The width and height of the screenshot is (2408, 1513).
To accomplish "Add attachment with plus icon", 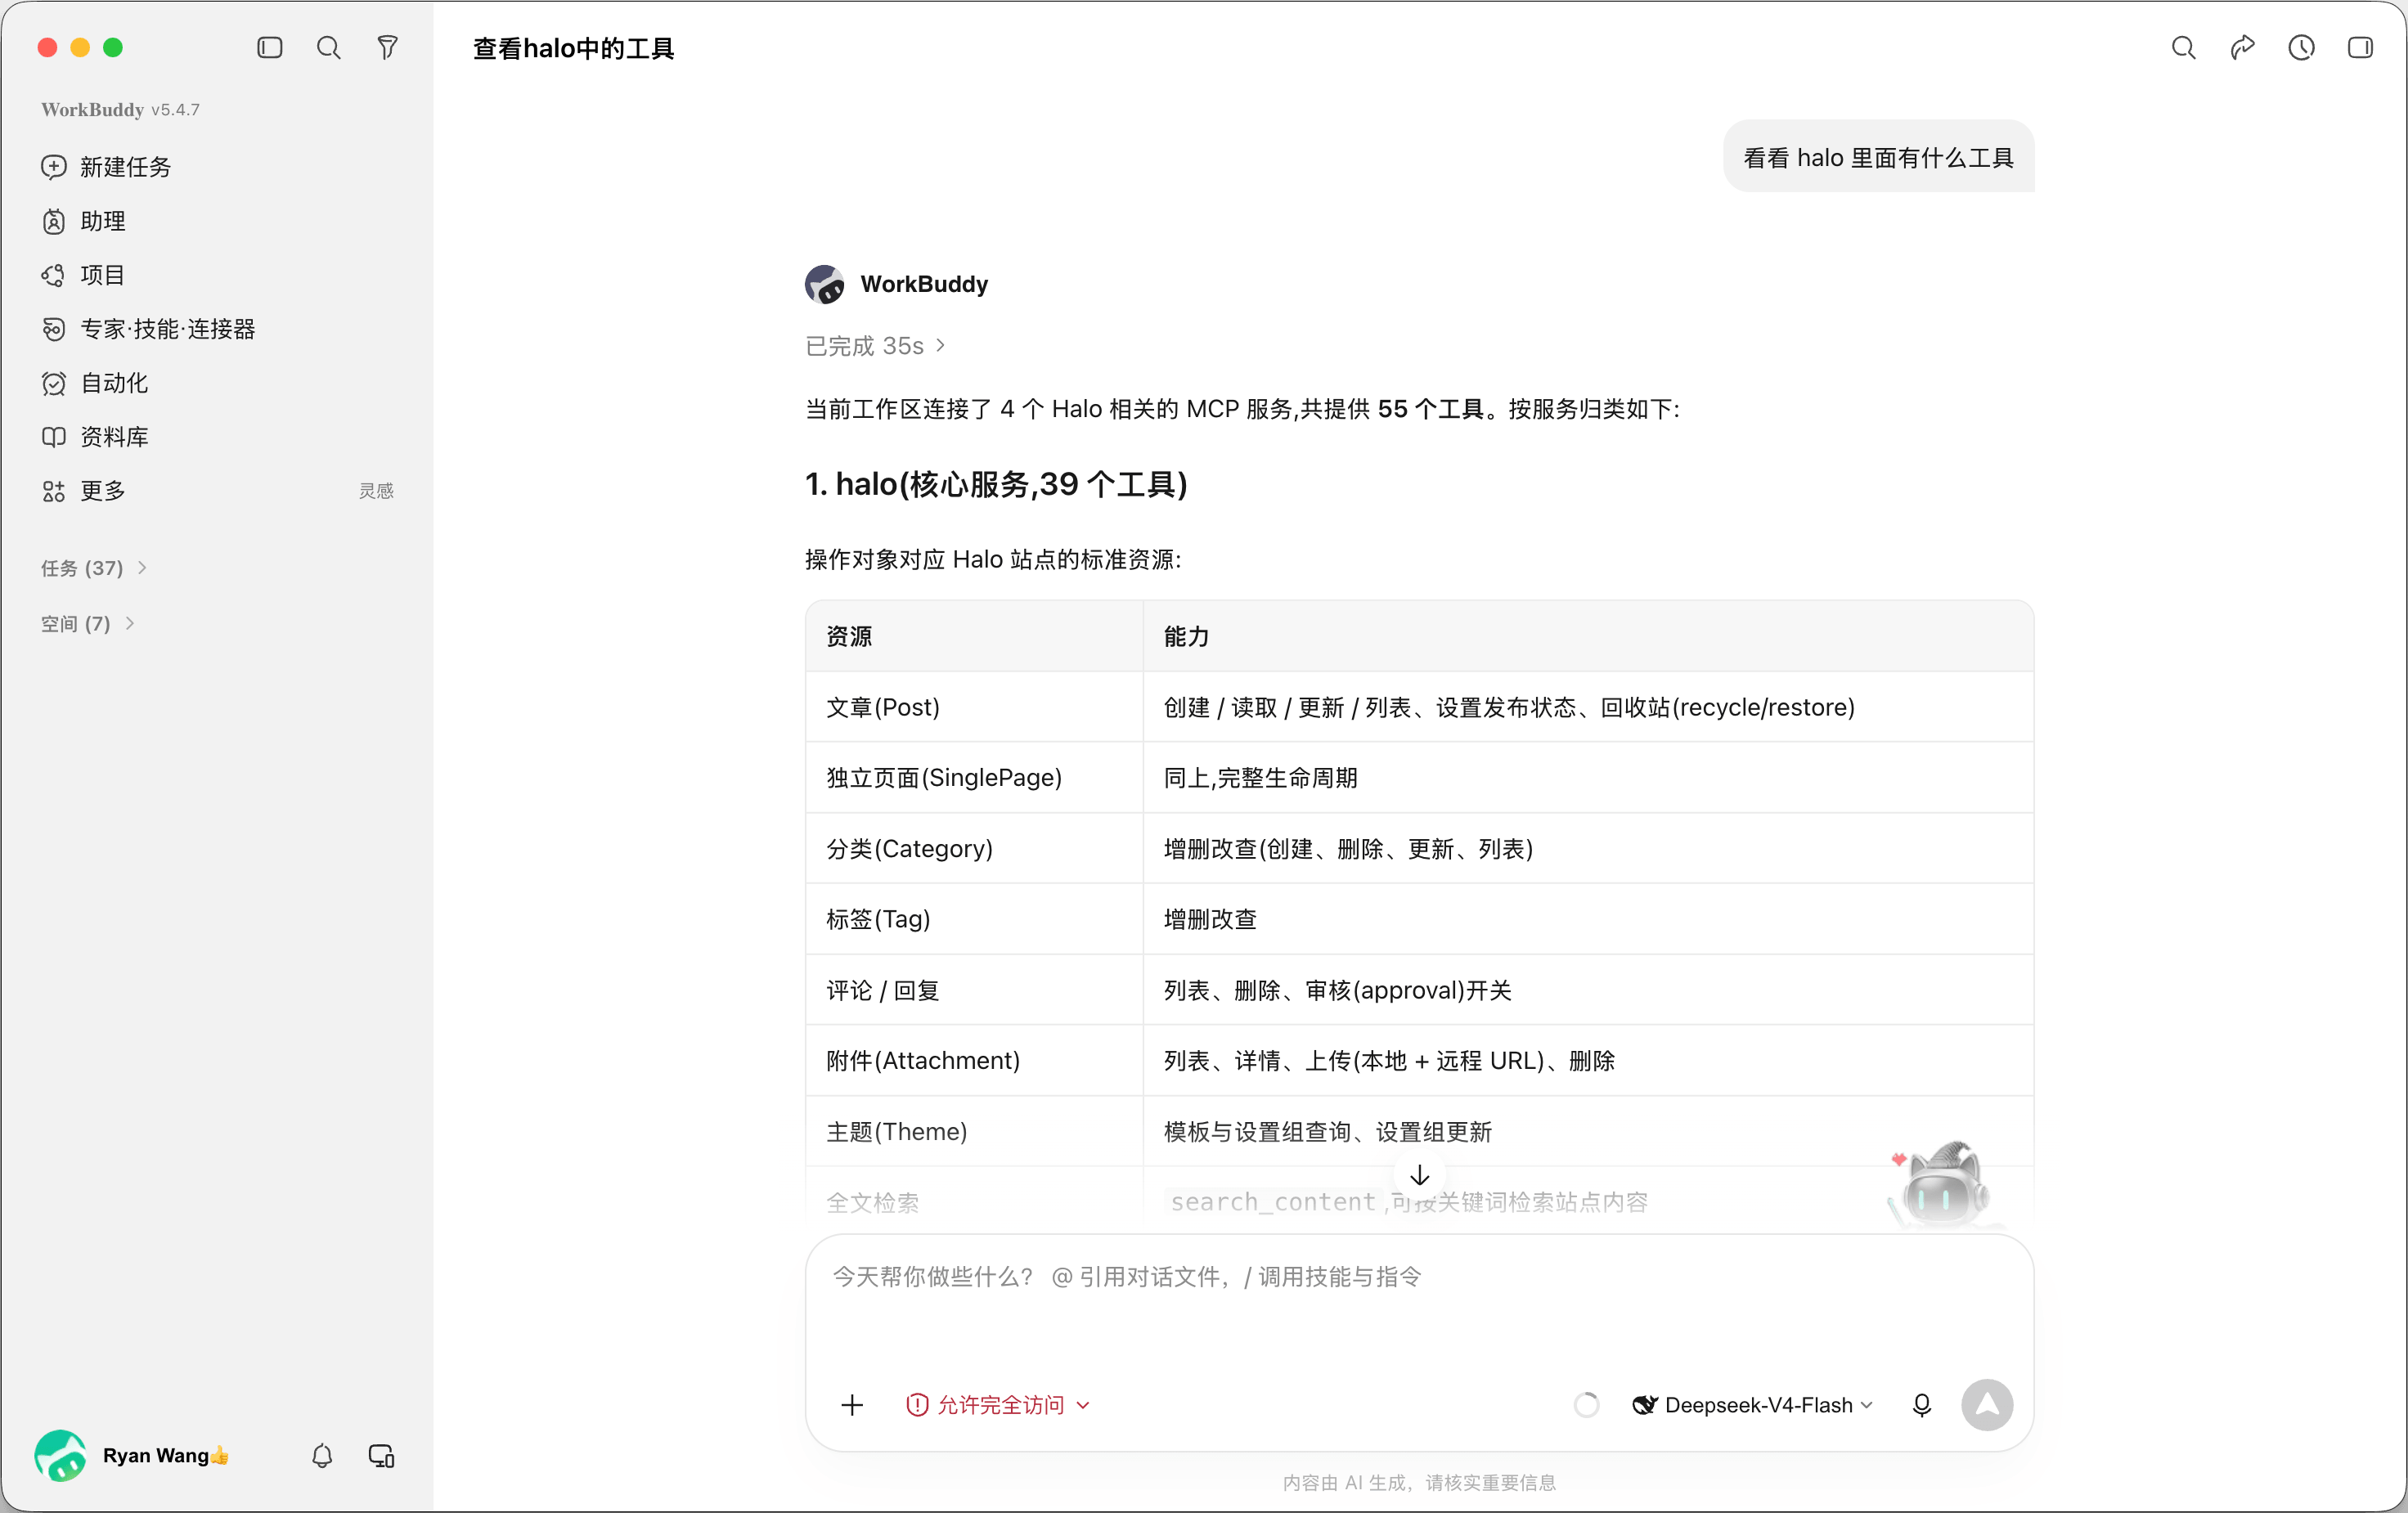I will coord(852,1405).
